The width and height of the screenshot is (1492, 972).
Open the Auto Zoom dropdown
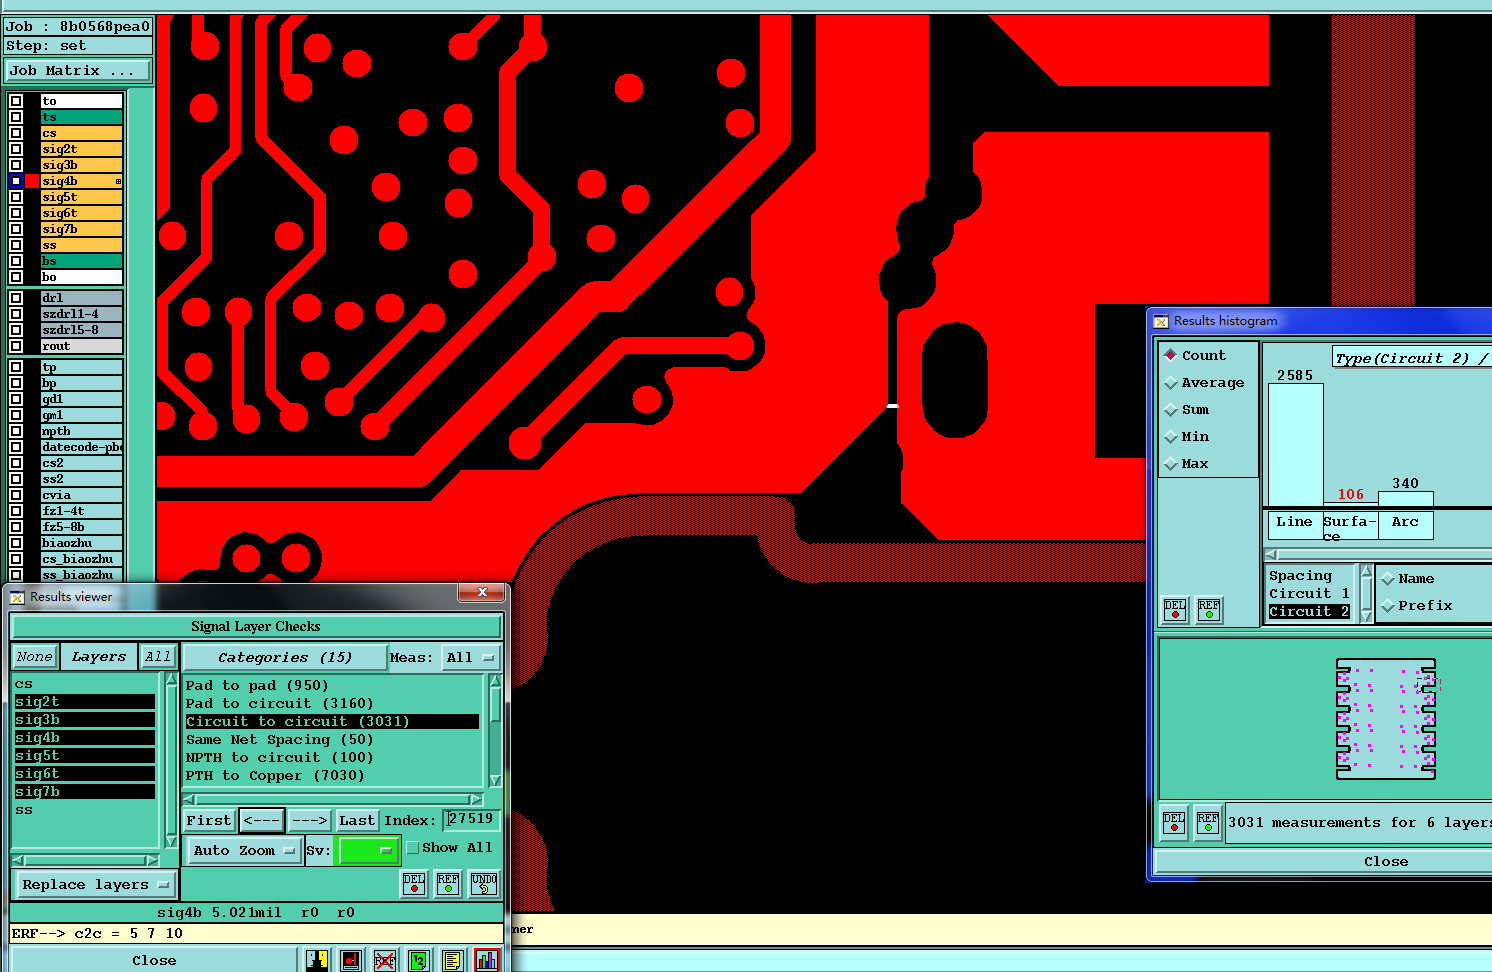[245, 850]
